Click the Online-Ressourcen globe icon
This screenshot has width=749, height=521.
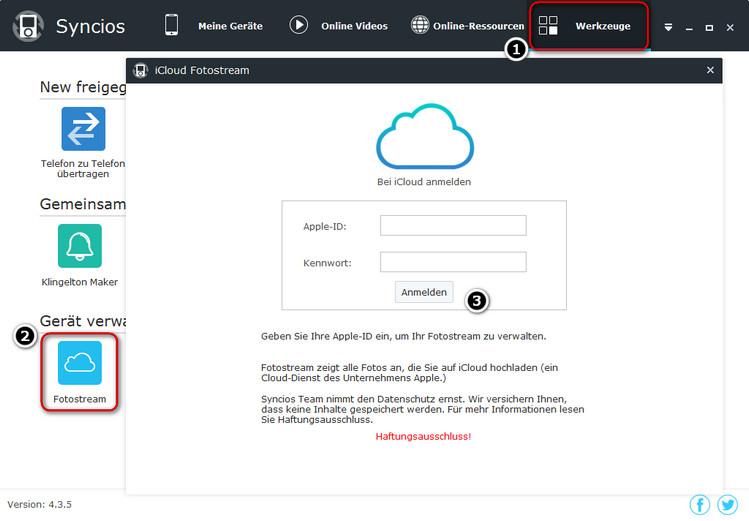coord(420,25)
